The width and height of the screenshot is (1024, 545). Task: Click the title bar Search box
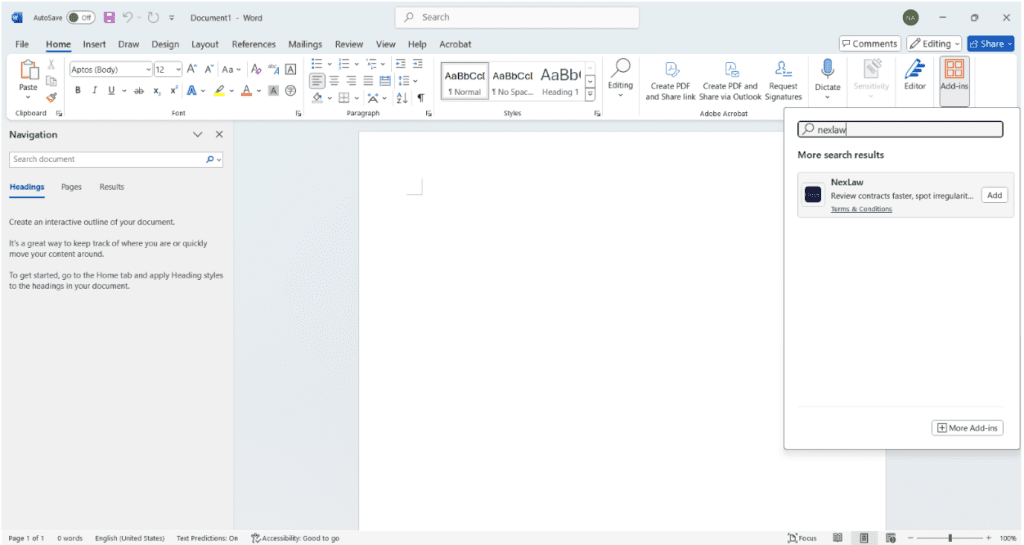tap(517, 18)
